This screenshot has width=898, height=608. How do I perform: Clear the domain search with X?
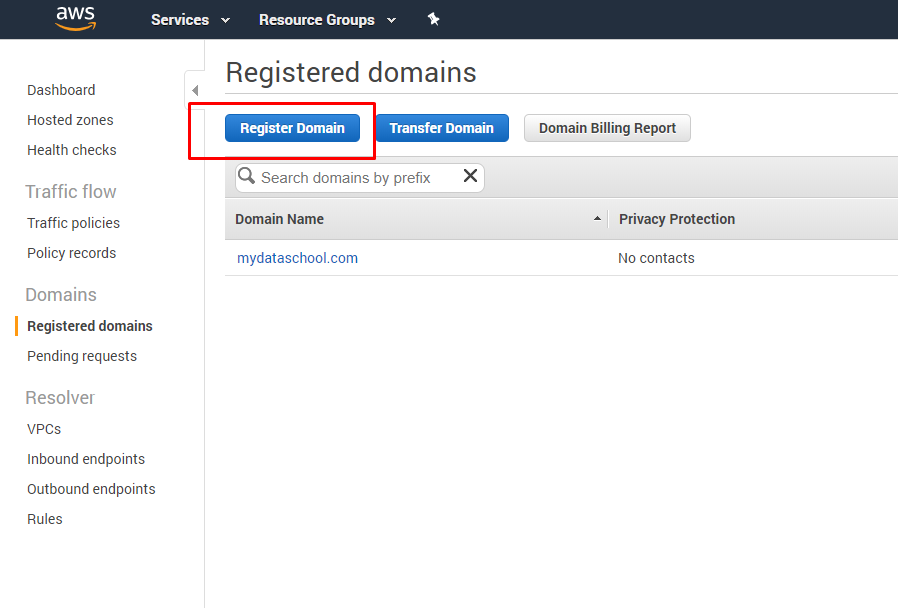click(x=470, y=176)
